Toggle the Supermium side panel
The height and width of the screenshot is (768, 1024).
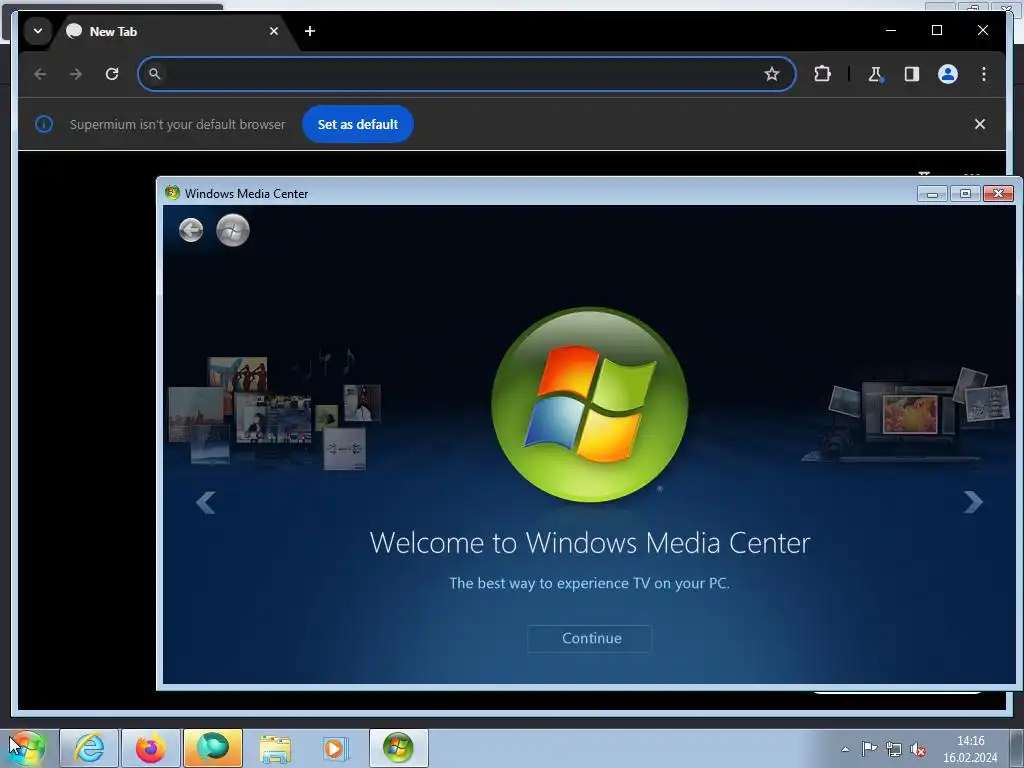[912, 74]
